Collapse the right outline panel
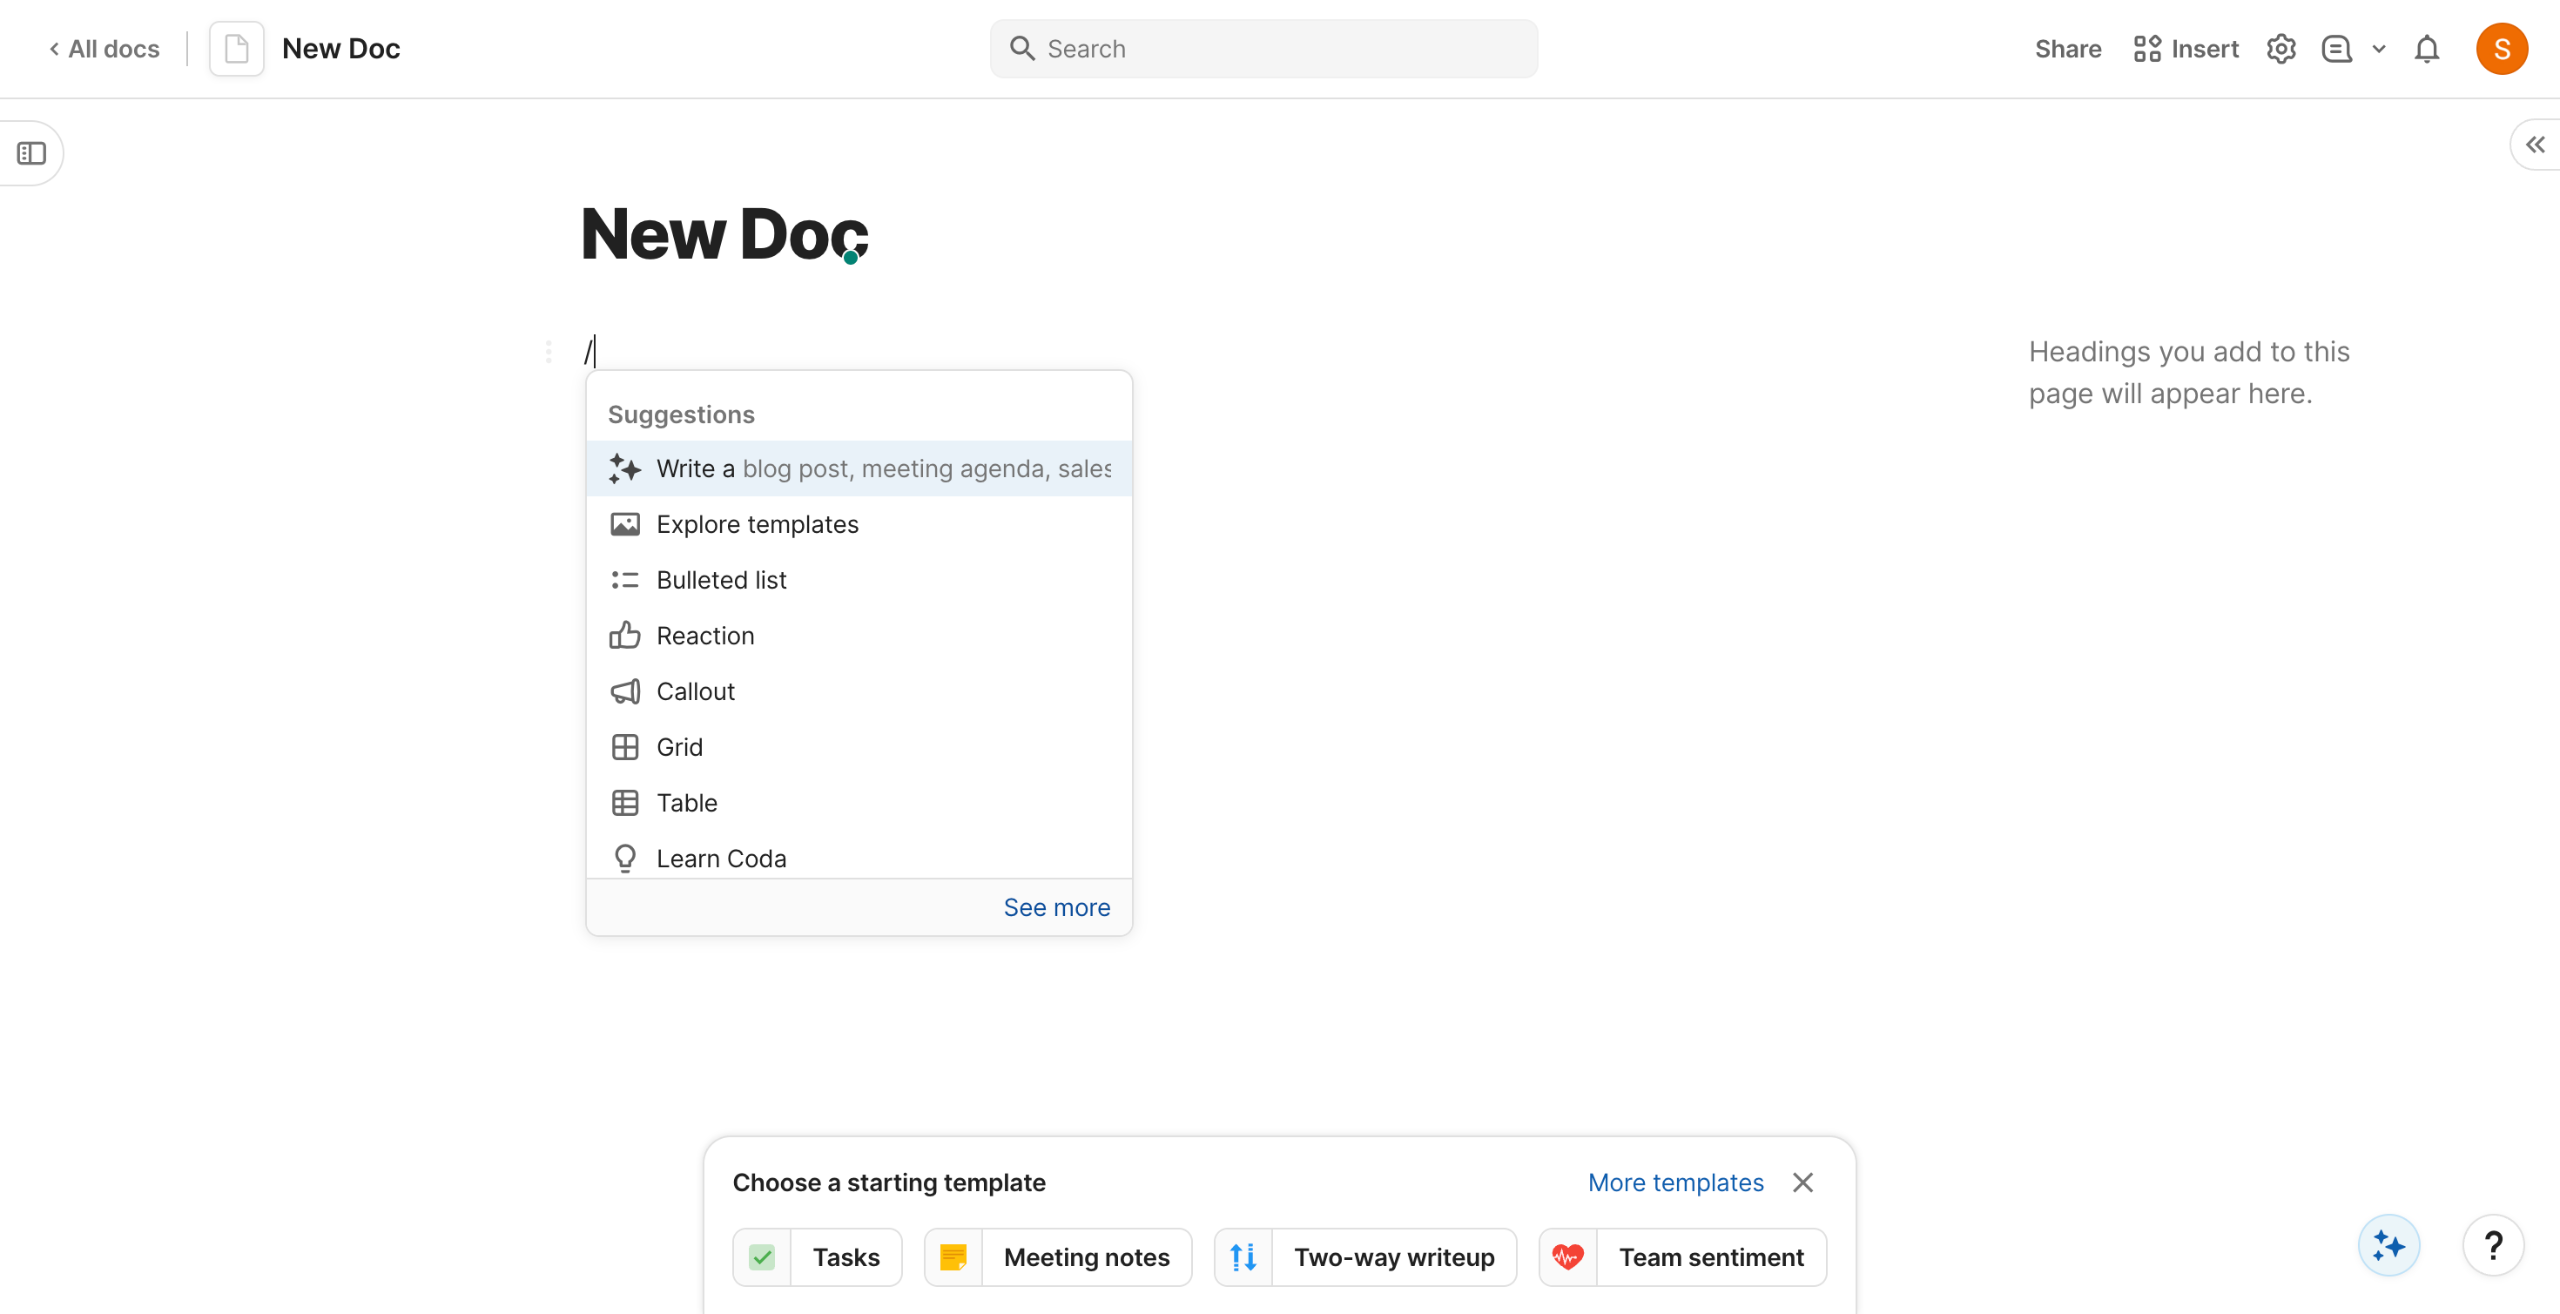This screenshot has width=2560, height=1314. (x=2535, y=145)
